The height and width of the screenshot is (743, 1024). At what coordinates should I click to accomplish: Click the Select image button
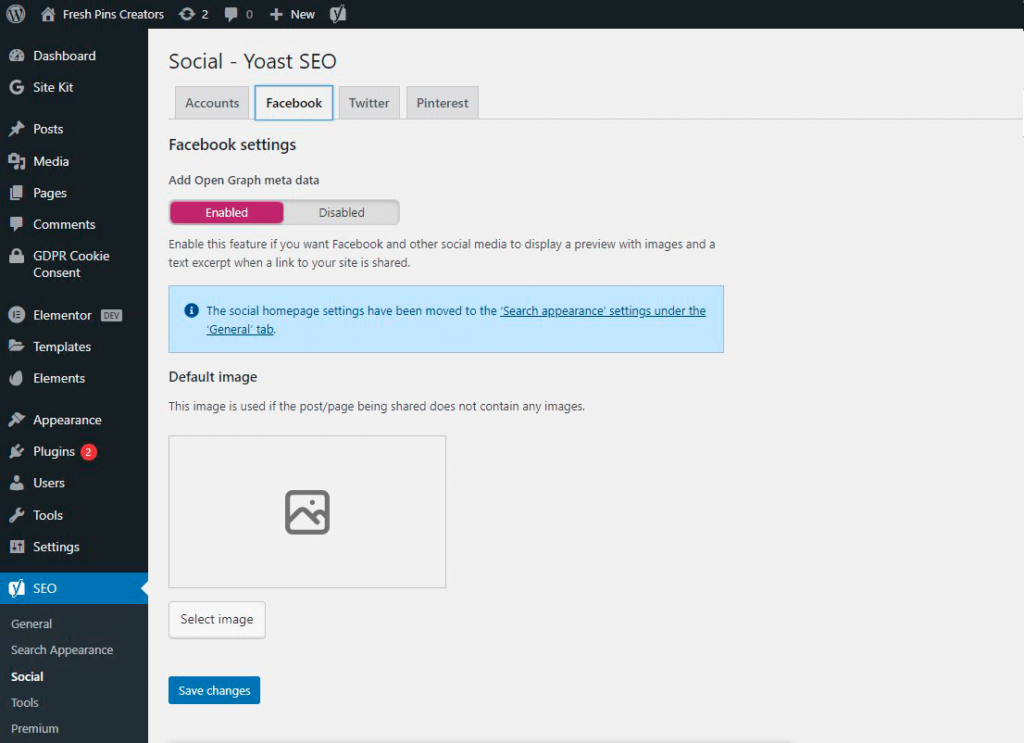[217, 619]
